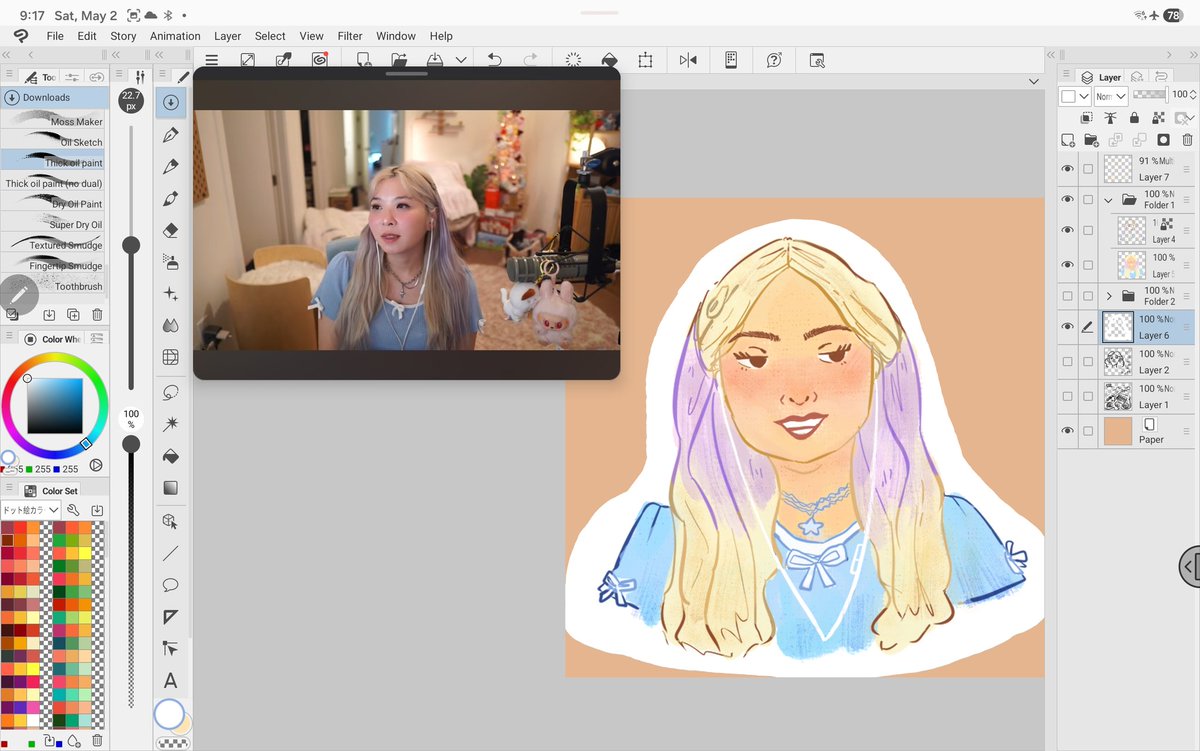This screenshot has width=1200, height=751.
Task: Create a new layer folder
Action: pos(1091,140)
